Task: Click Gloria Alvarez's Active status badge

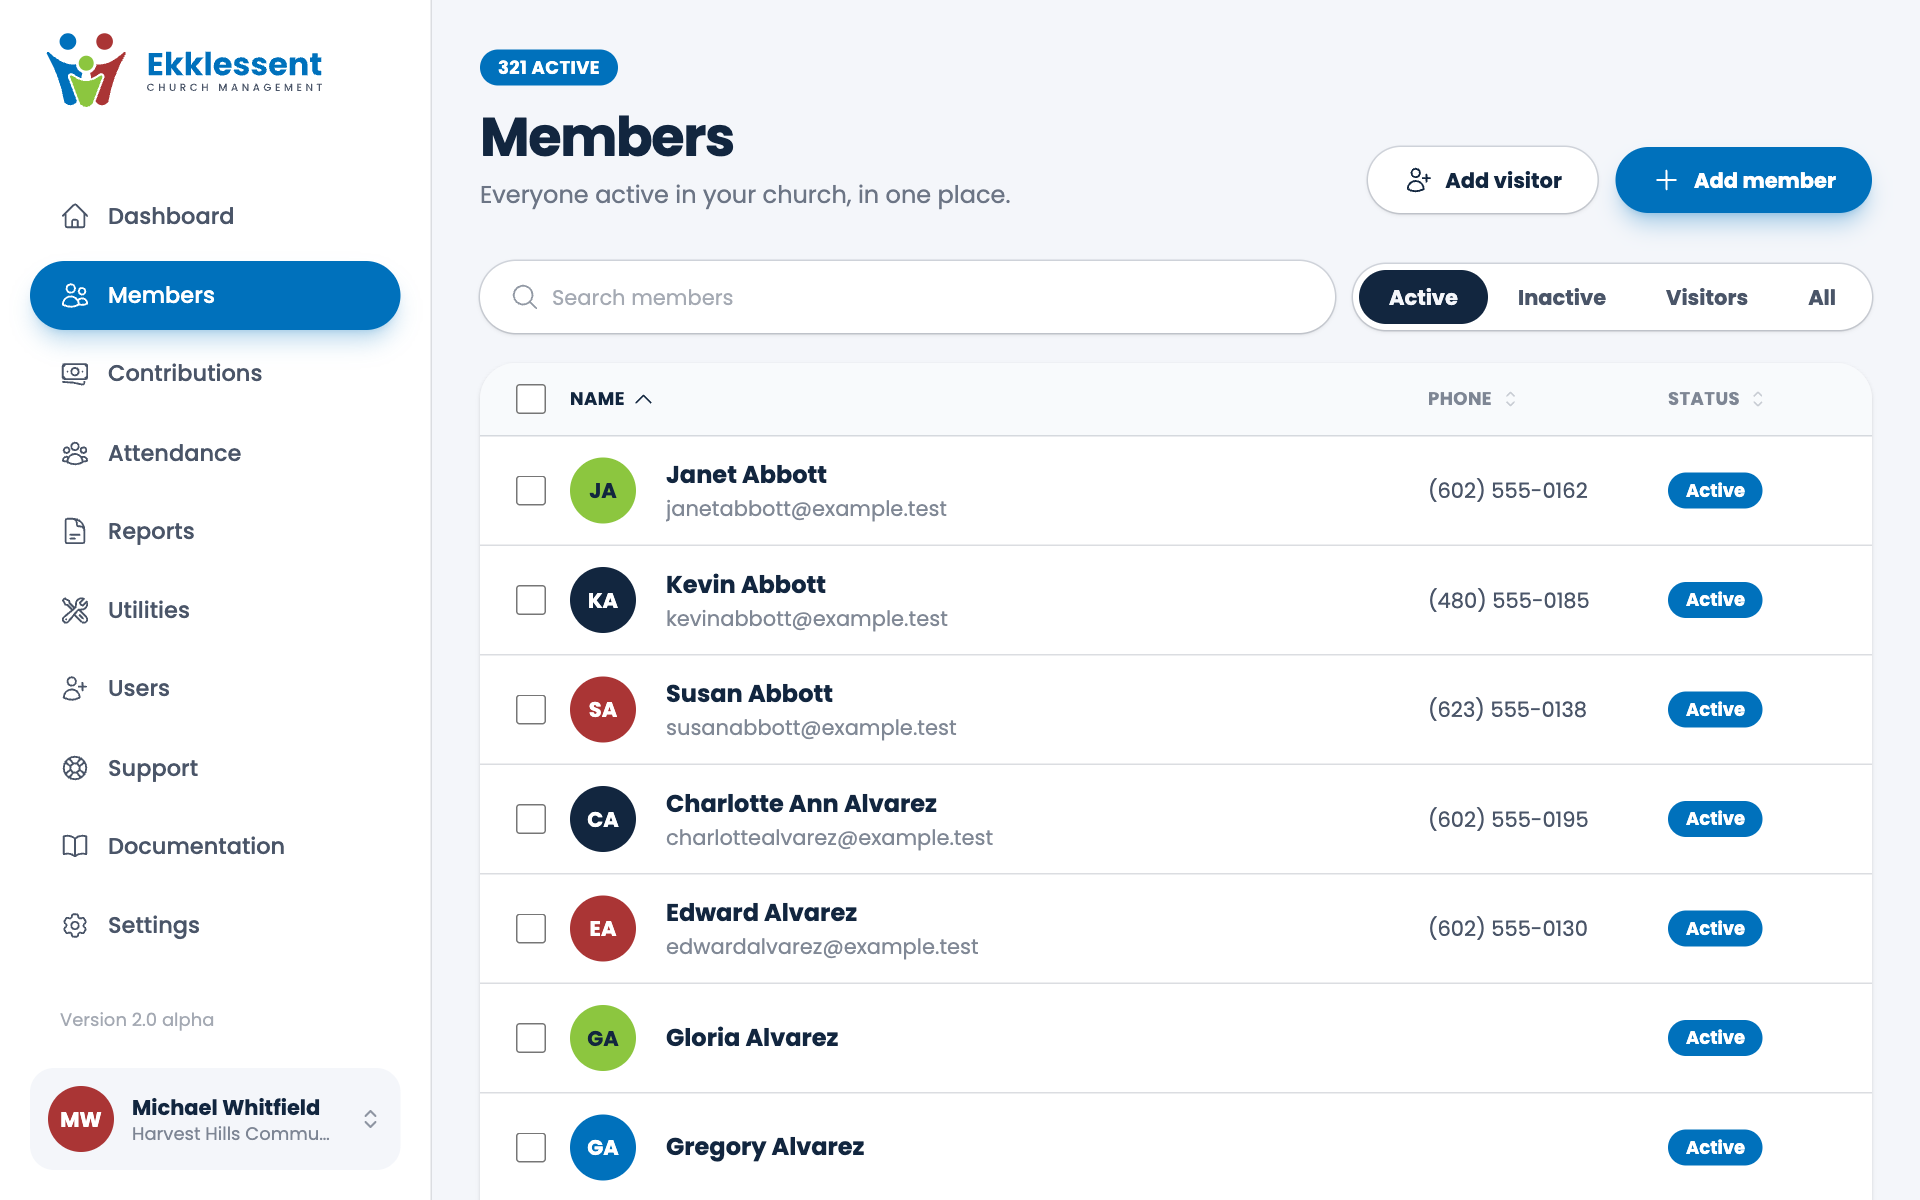Action: point(1715,1038)
